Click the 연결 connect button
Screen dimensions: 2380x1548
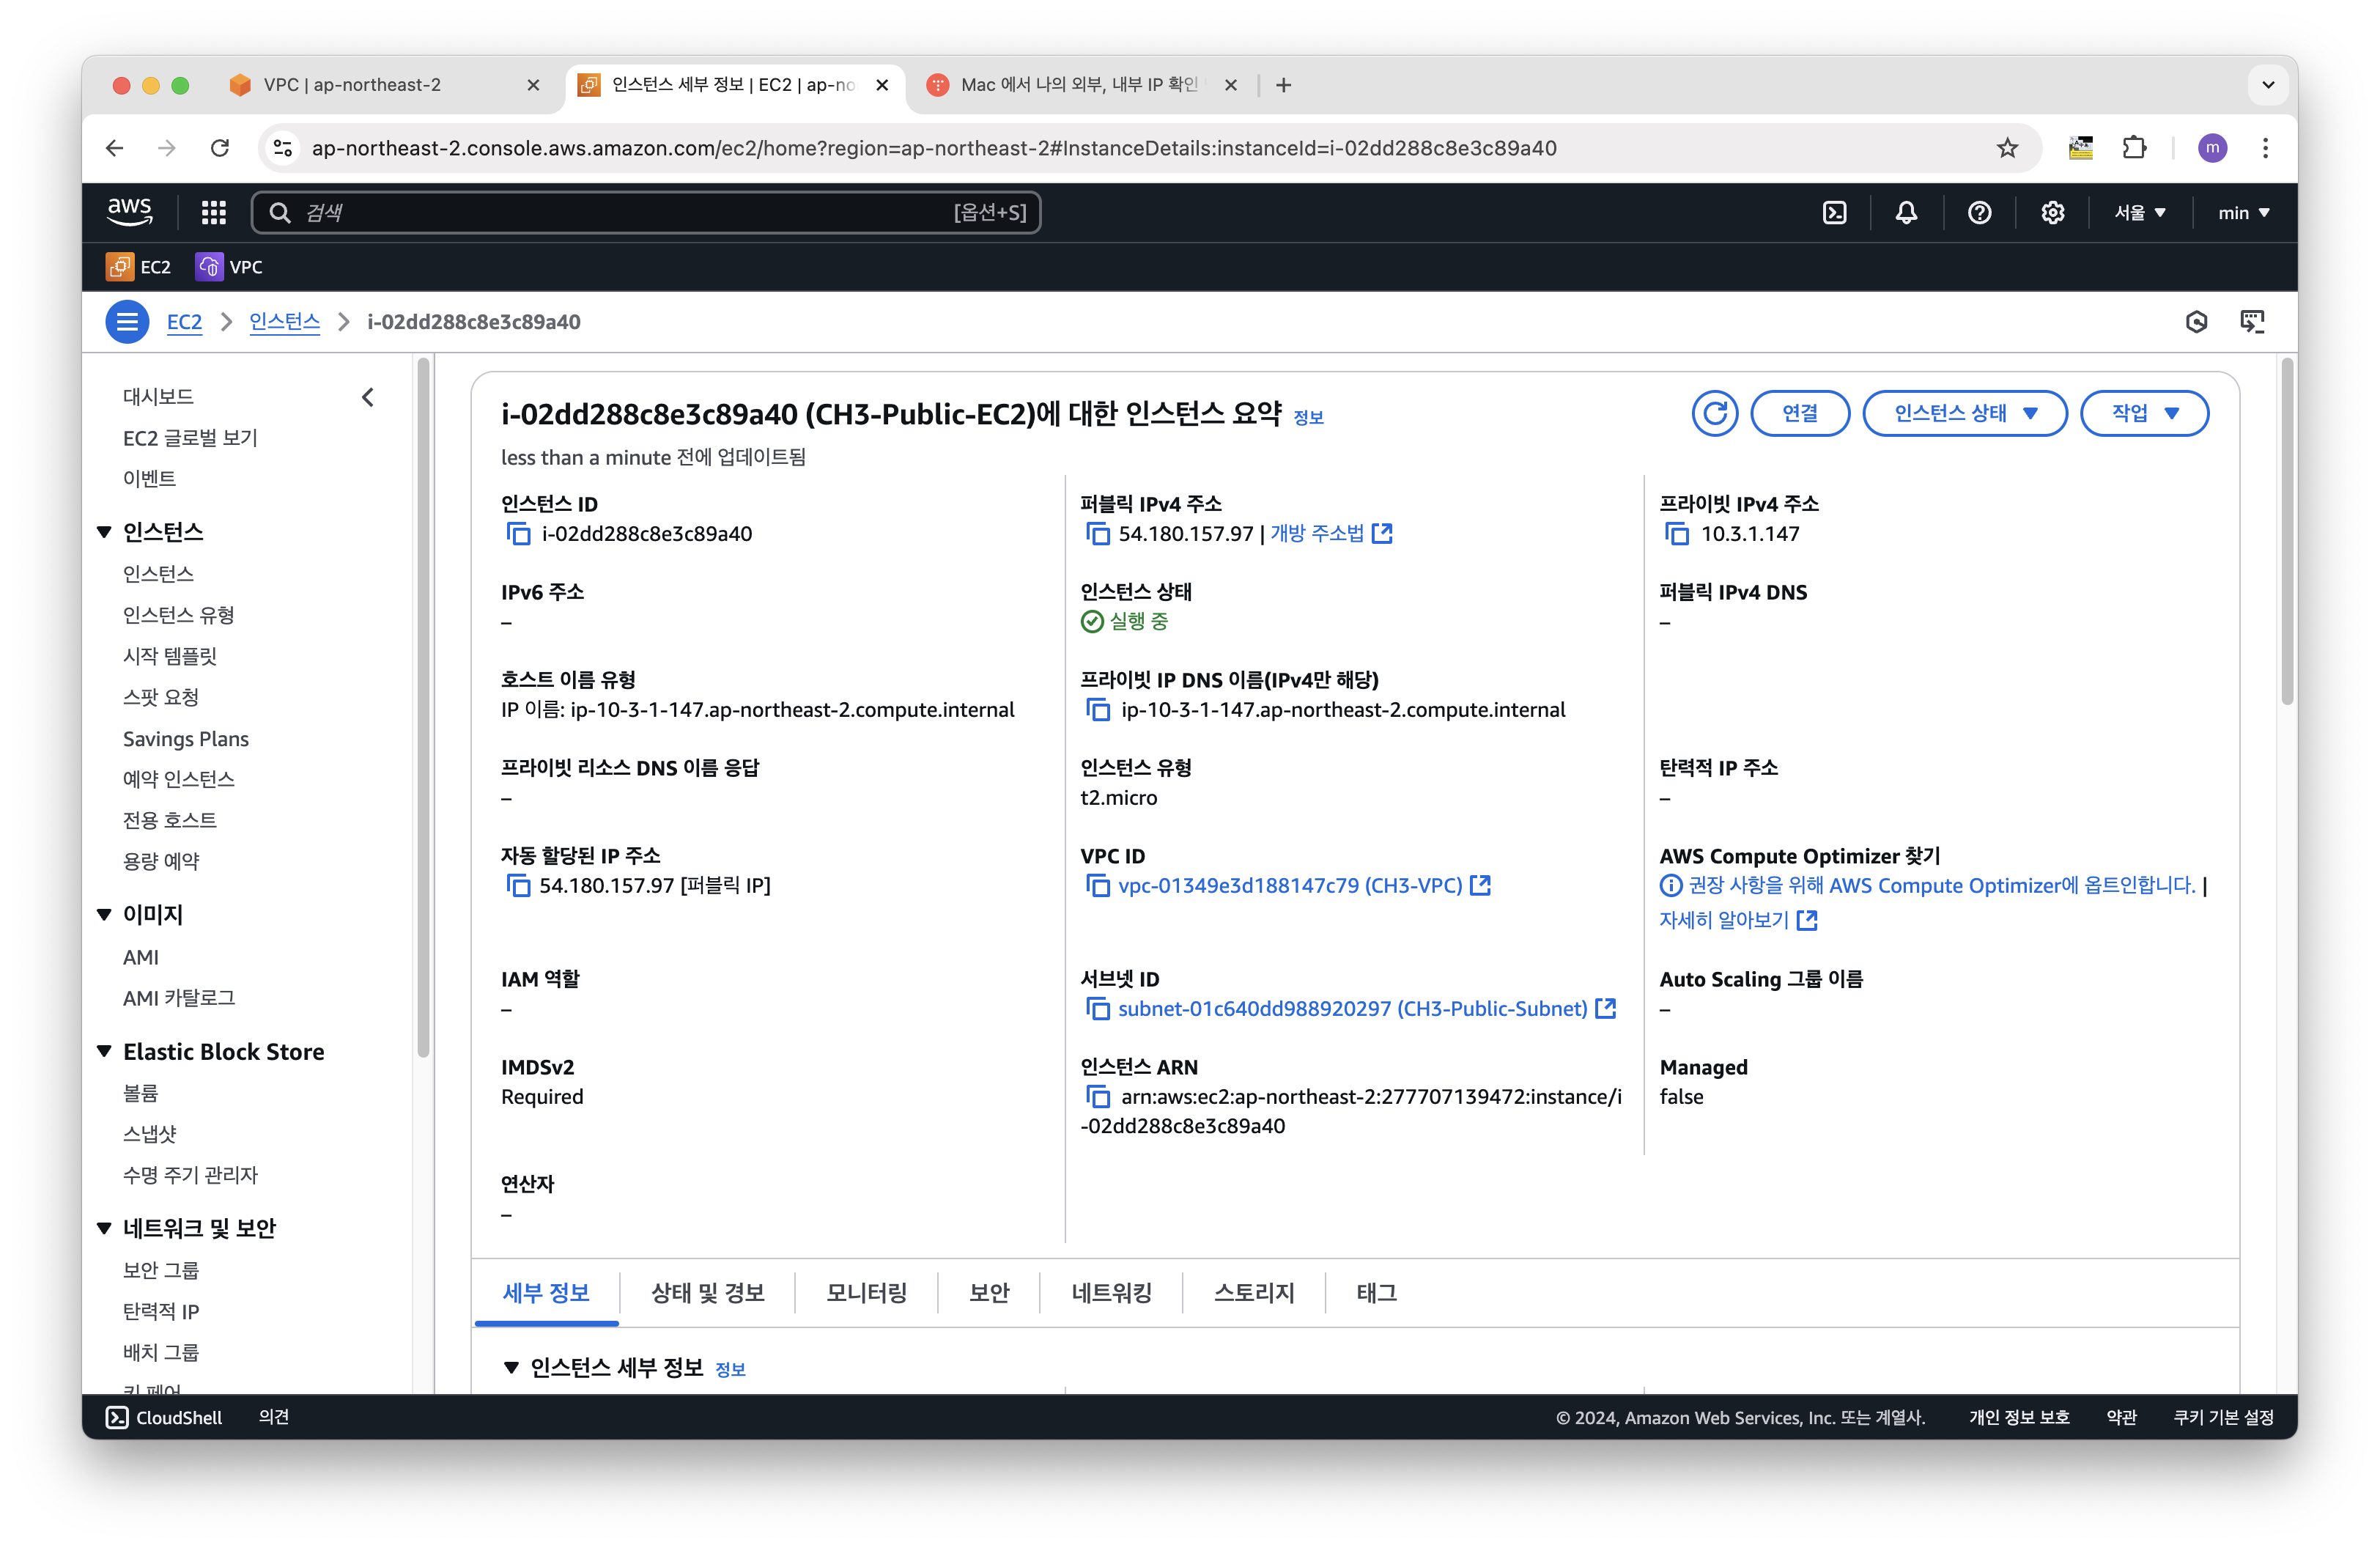point(1799,413)
